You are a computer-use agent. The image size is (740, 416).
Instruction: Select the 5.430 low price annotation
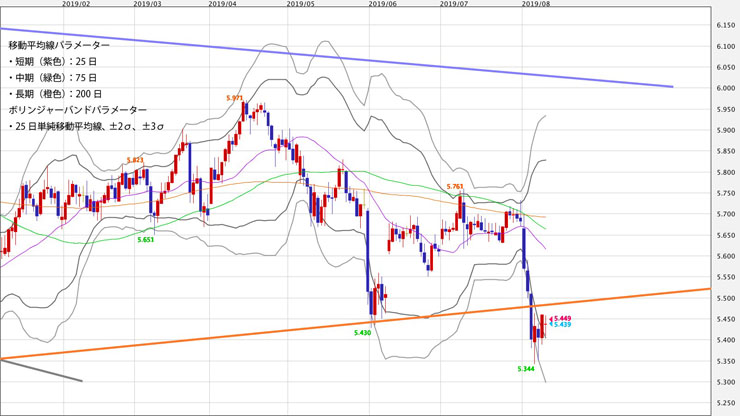pos(362,333)
